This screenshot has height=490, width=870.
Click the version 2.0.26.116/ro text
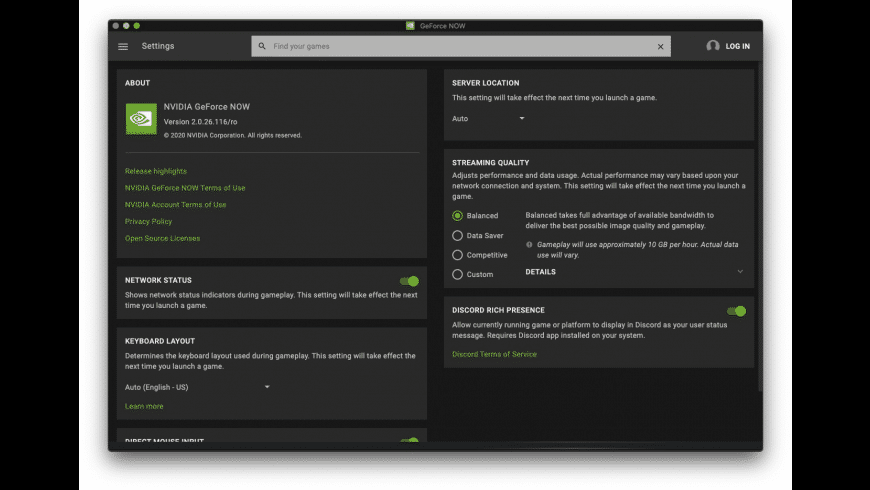tap(200, 122)
